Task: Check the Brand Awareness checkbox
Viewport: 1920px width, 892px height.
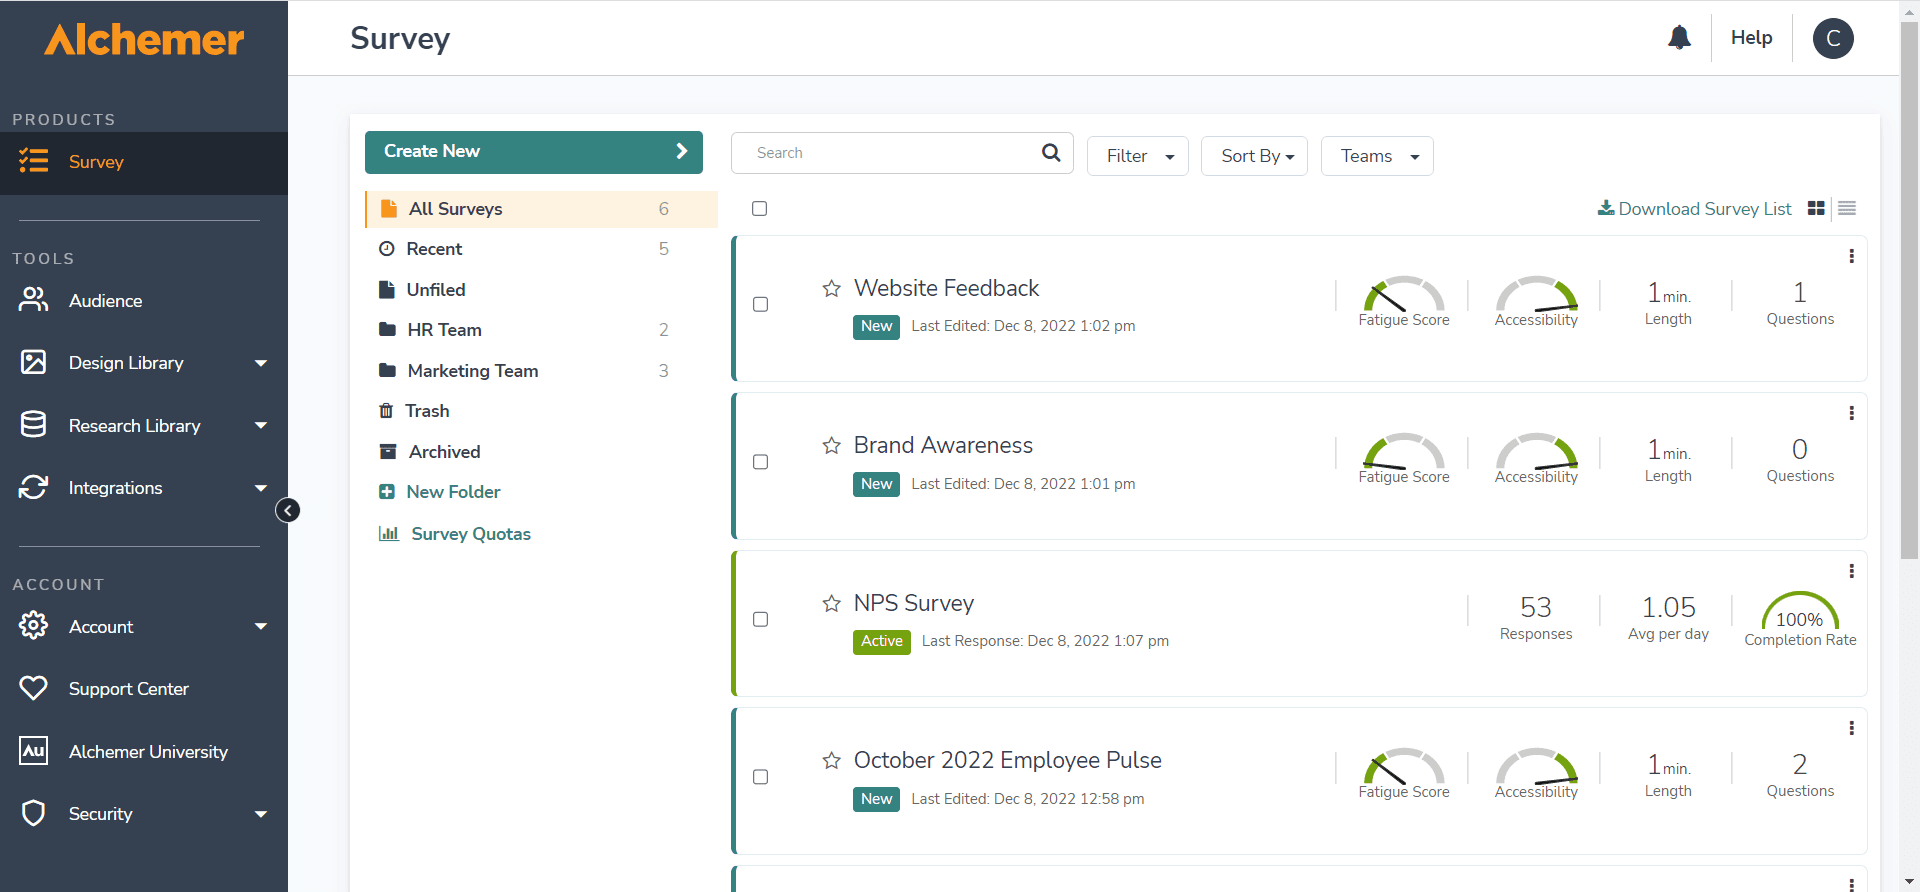Action: coord(760,462)
